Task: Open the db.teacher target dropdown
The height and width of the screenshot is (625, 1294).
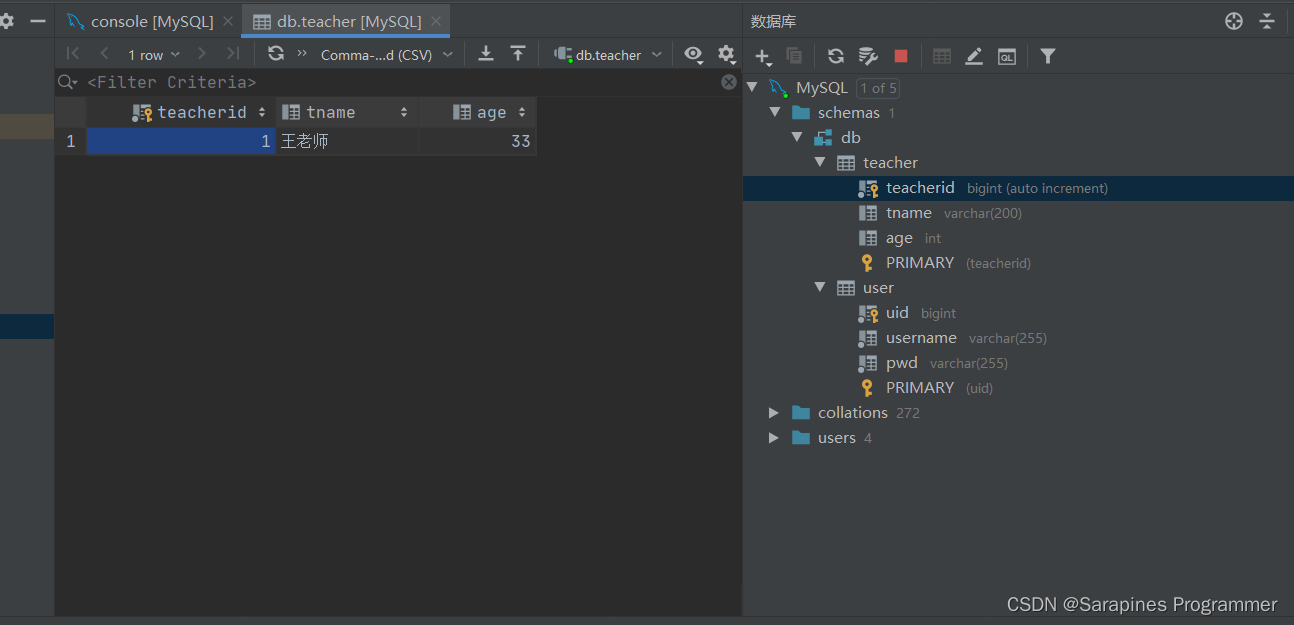Action: pyautogui.click(x=608, y=55)
